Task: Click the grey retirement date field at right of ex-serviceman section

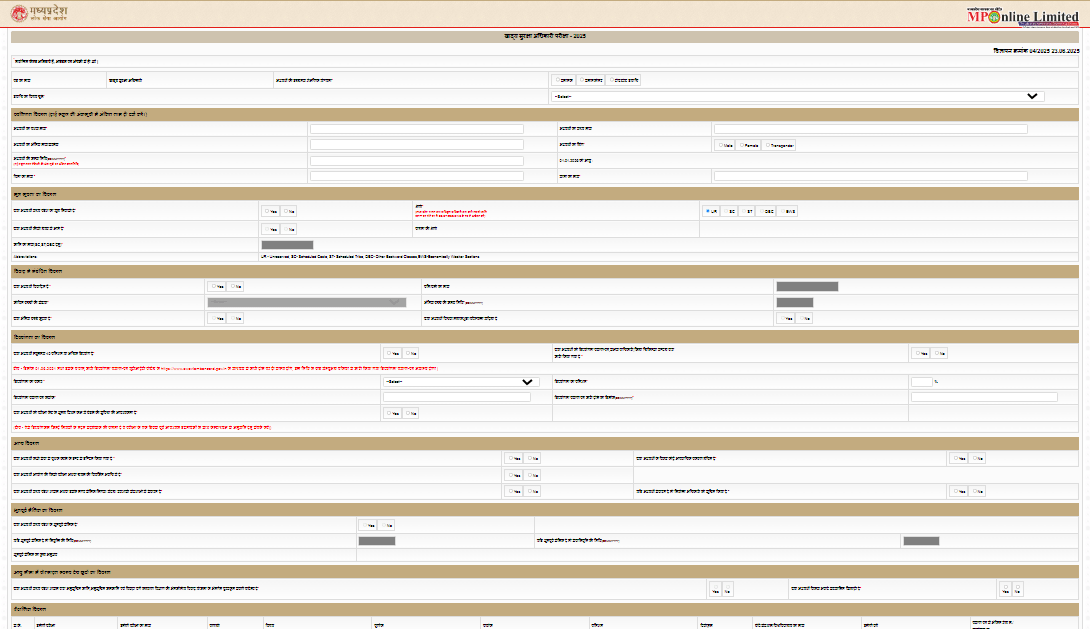Action: pyautogui.click(x=921, y=541)
